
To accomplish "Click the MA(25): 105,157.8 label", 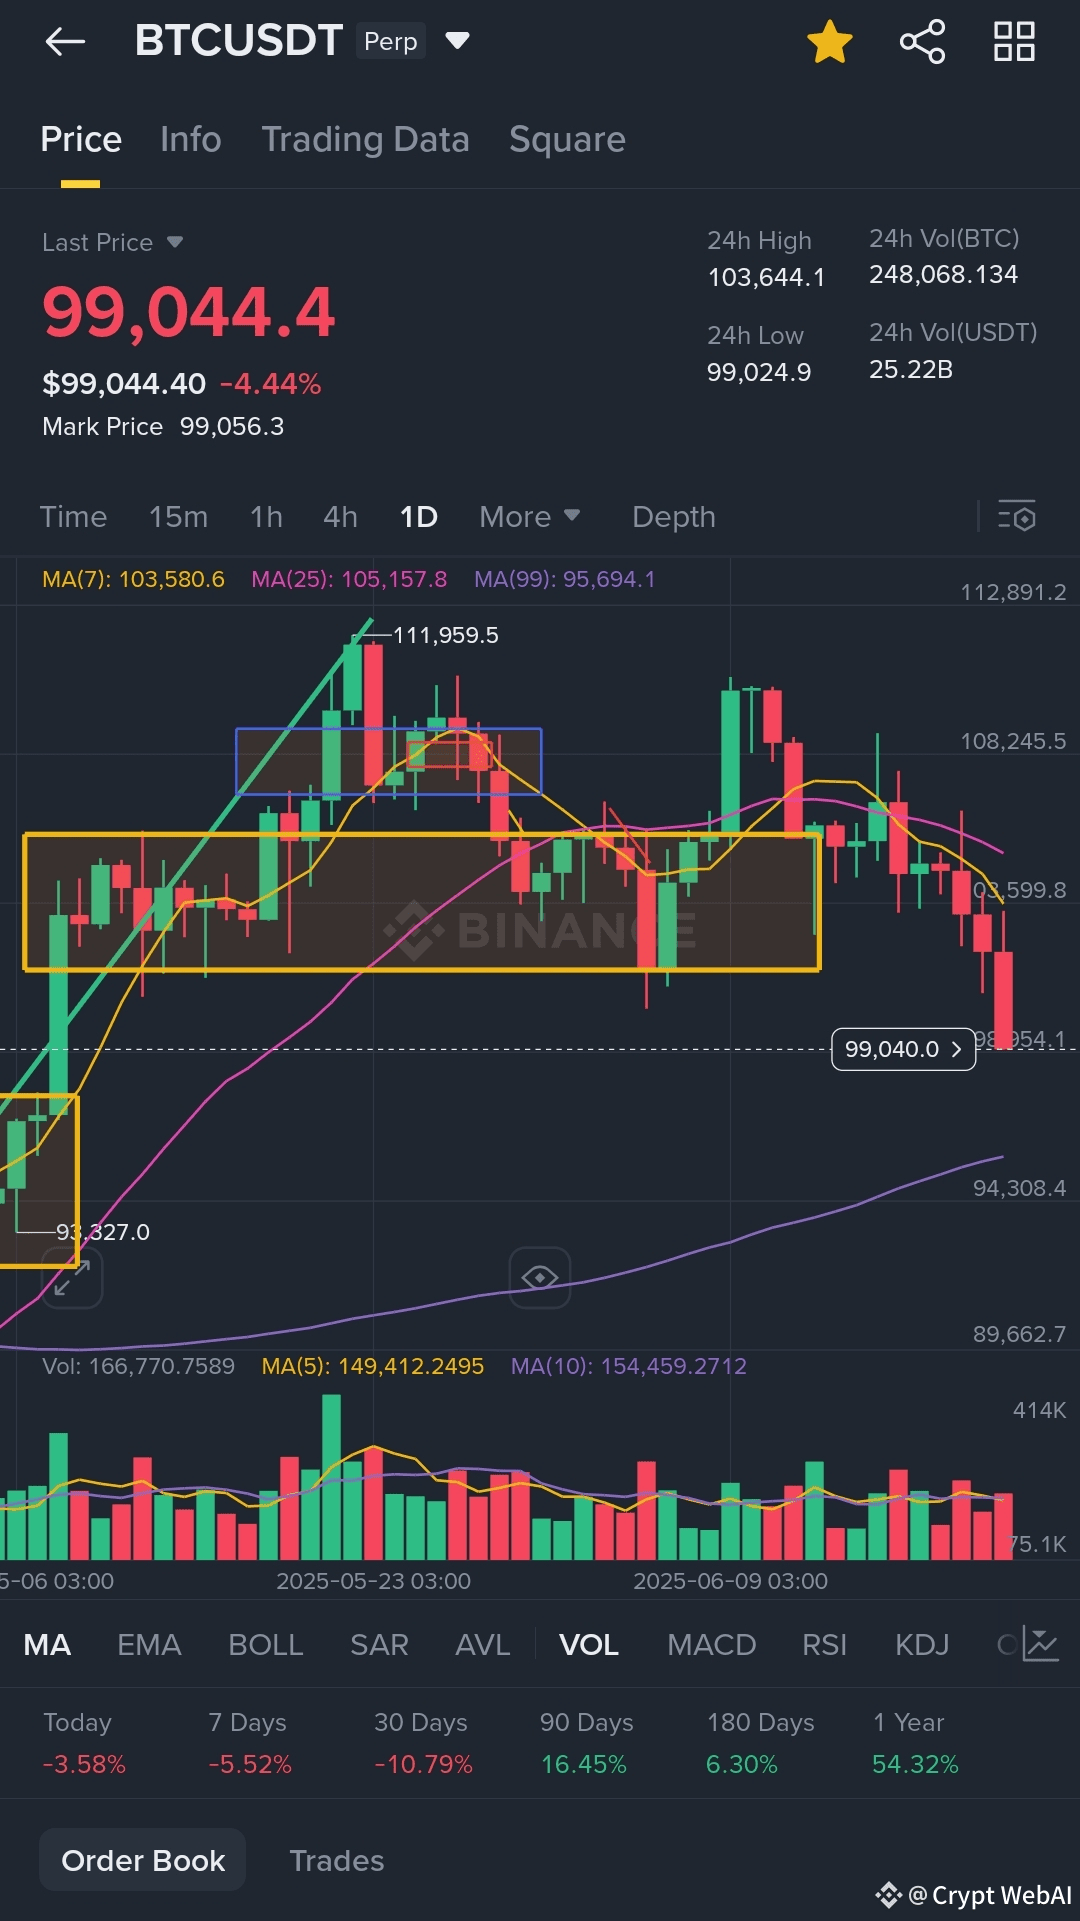I will pyautogui.click(x=349, y=579).
